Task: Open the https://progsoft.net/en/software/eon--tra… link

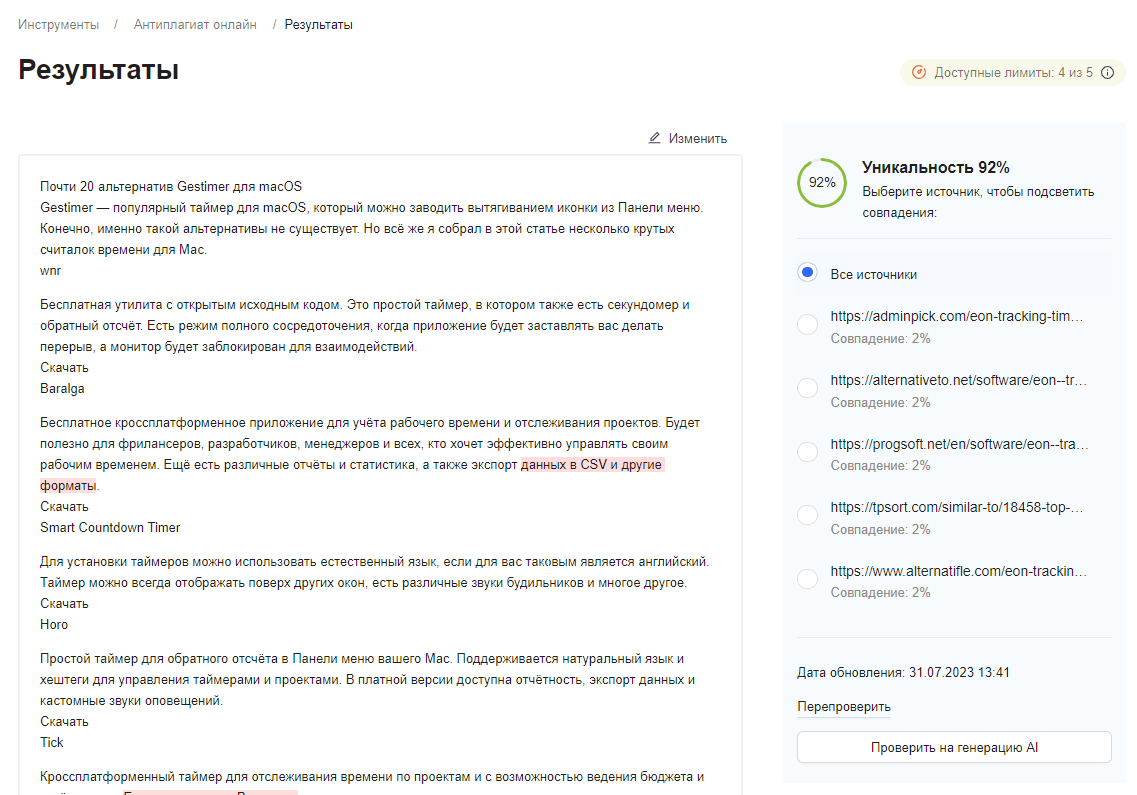Action: pyautogui.click(x=959, y=444)
